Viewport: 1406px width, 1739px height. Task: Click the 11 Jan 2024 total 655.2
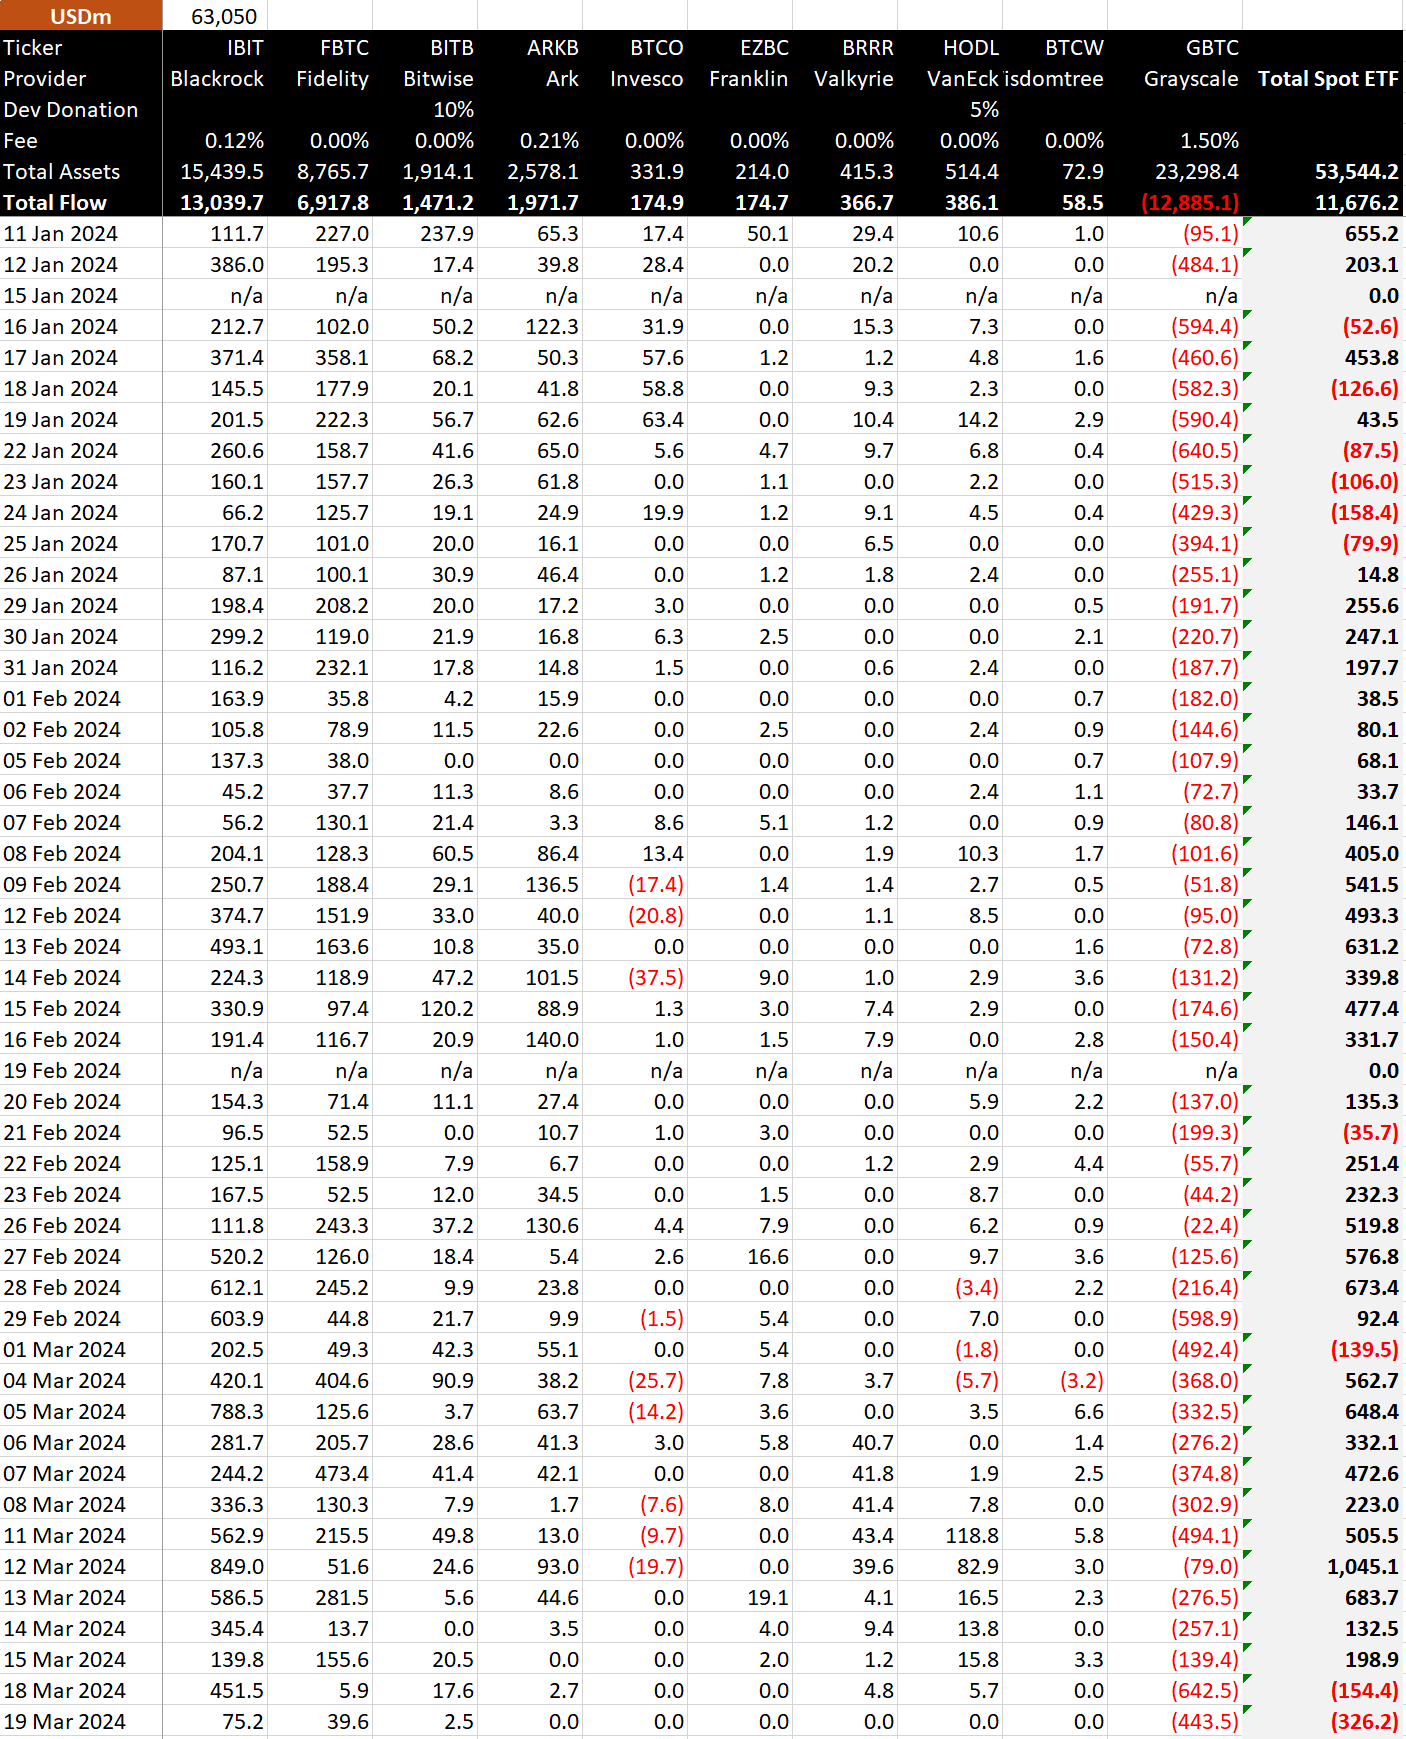click(x=1371, y=234)
